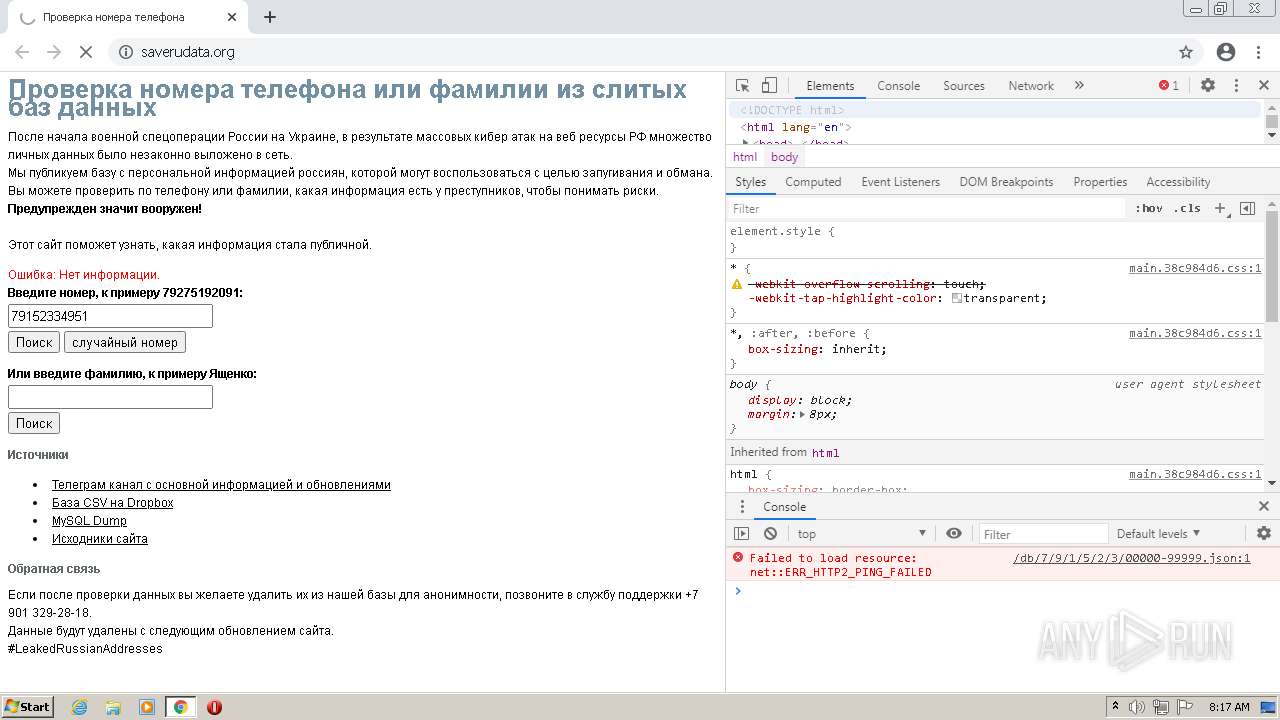Open the Телеграм канал link
1280x720 pixels.
[221, 485]
